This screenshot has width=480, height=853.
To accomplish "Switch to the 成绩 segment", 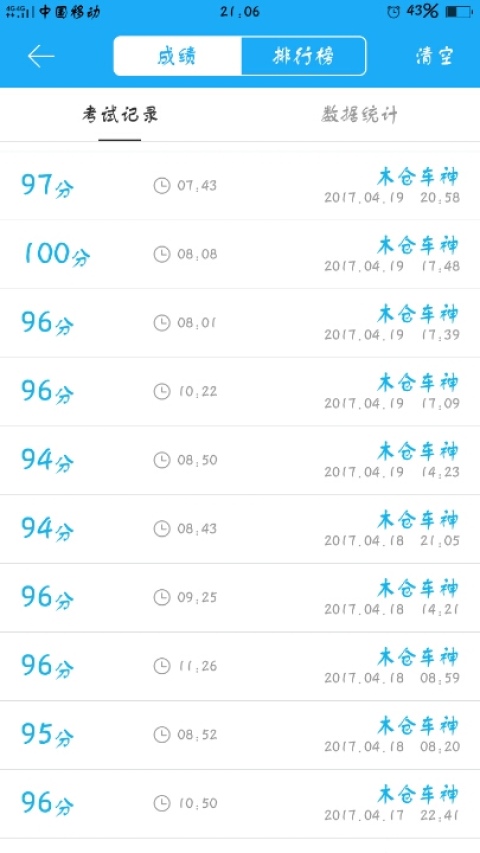I will tap(177, 56).
